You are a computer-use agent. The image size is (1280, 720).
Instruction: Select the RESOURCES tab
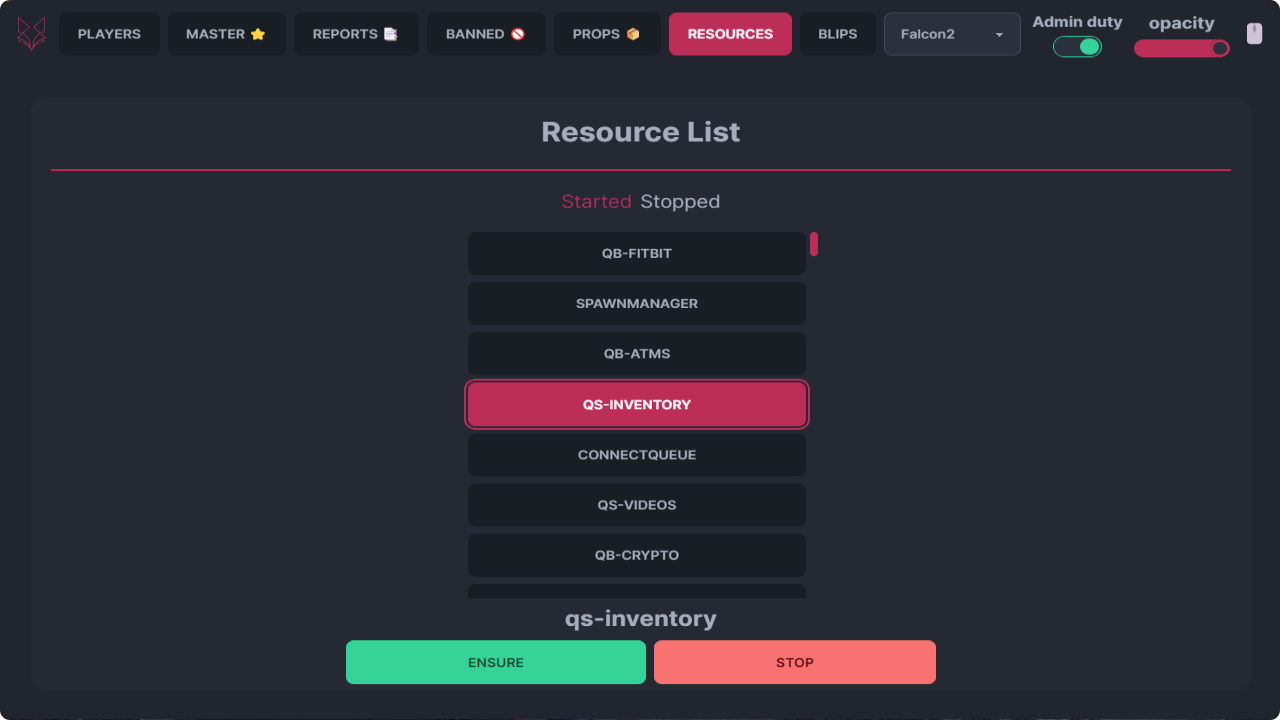coord(730,34)
